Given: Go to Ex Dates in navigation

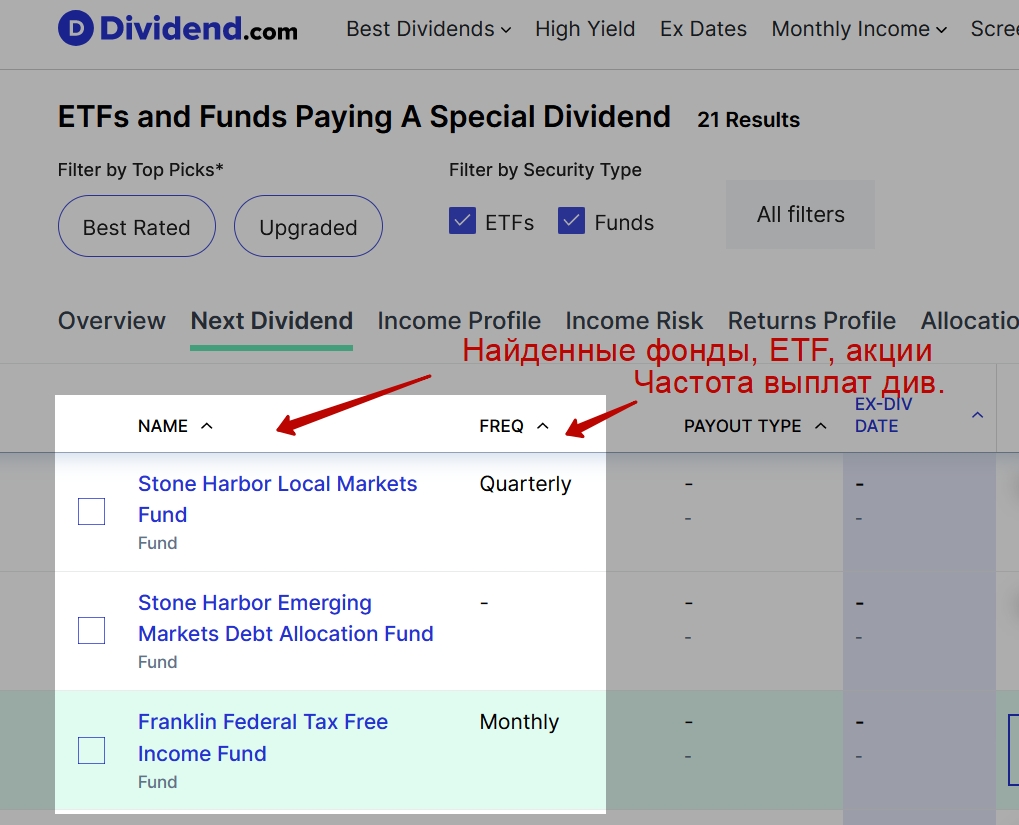Looking at the screenshot, I should pos(703,29).
